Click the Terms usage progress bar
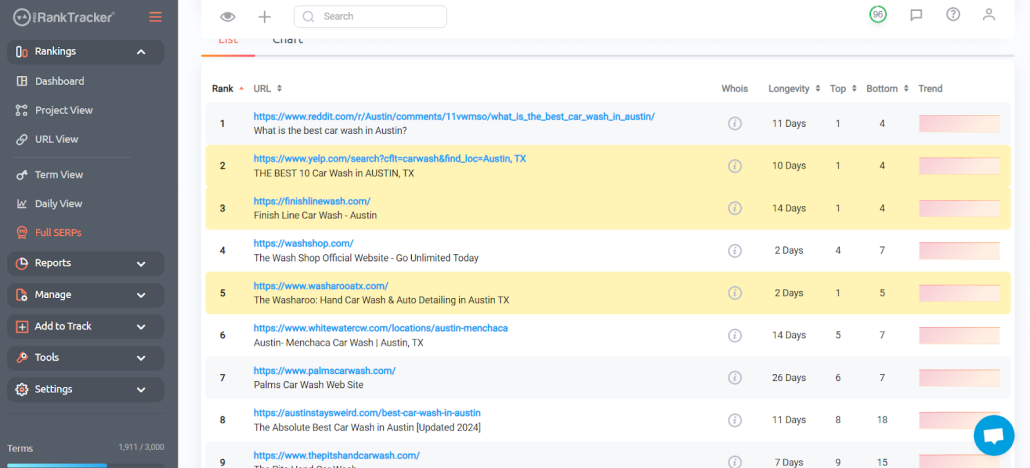 [x=85, y=465]
